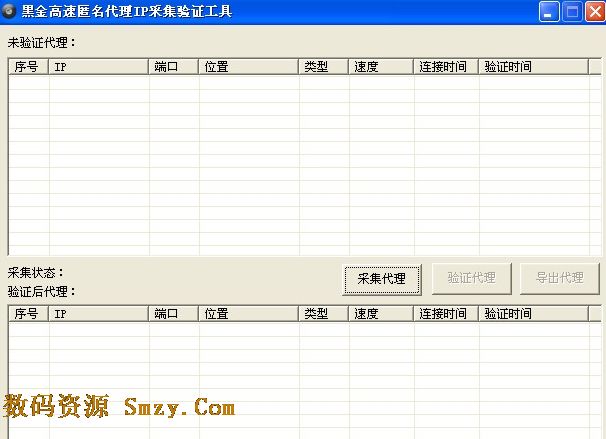Click the 位置 header in the verified proxy list

click(x=249, y=314)
